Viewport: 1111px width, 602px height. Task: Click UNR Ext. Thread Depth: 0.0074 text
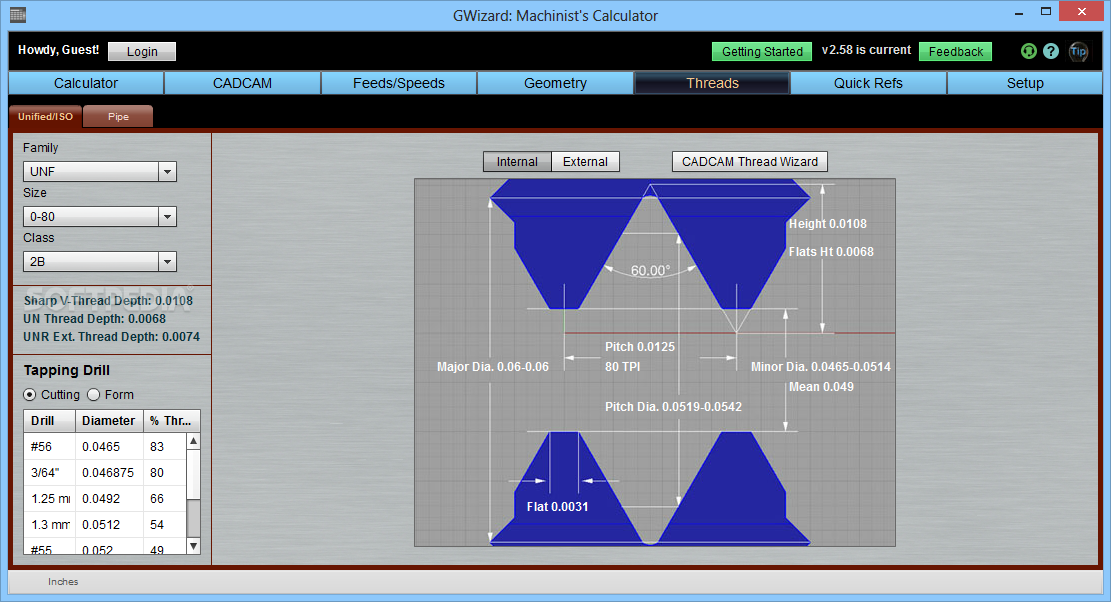pos(111,336)
